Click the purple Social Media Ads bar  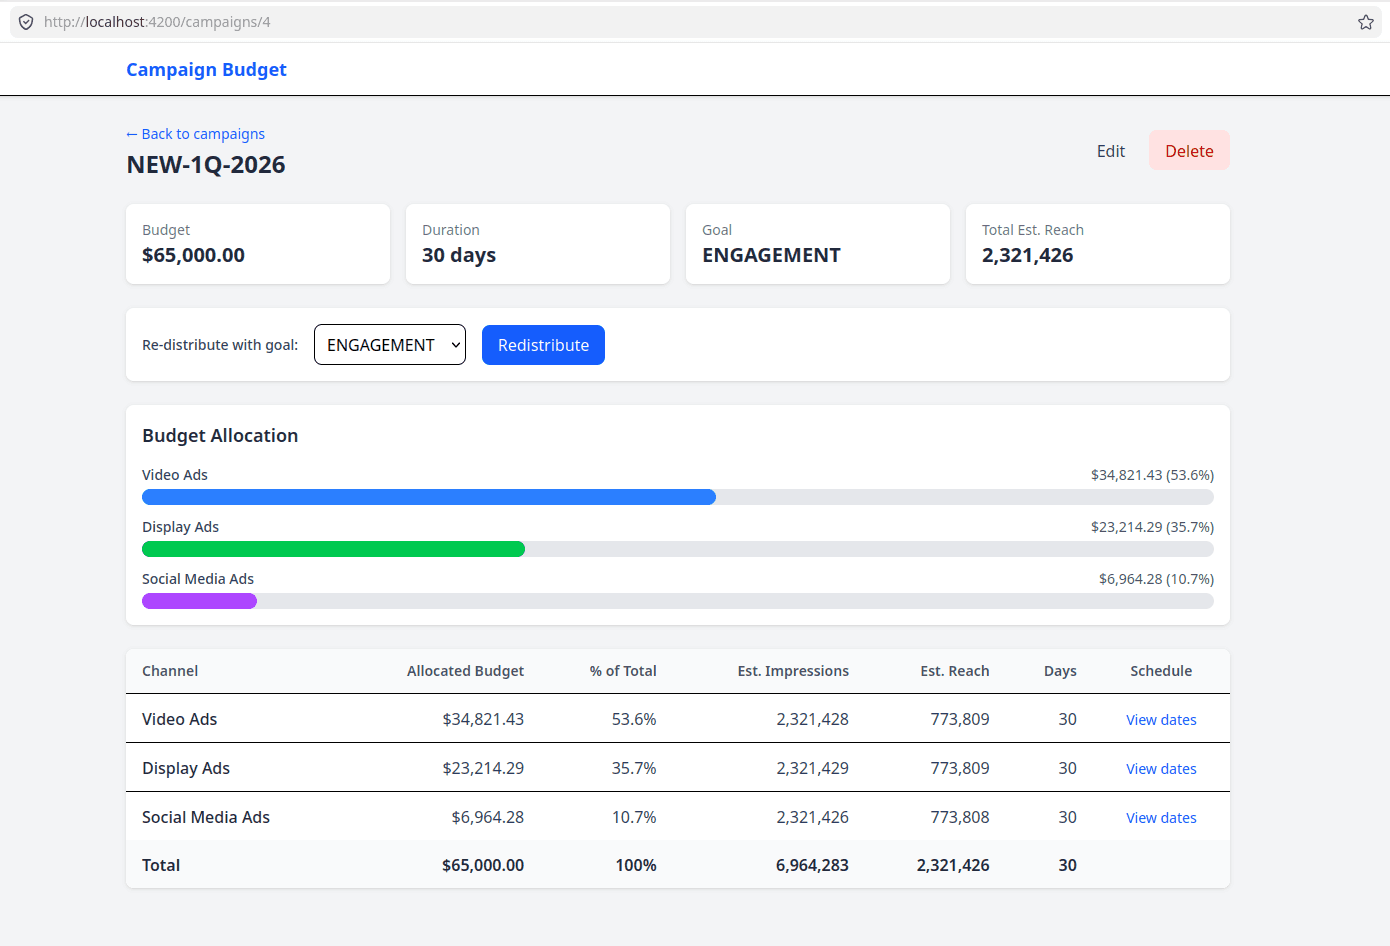(199, 600)
